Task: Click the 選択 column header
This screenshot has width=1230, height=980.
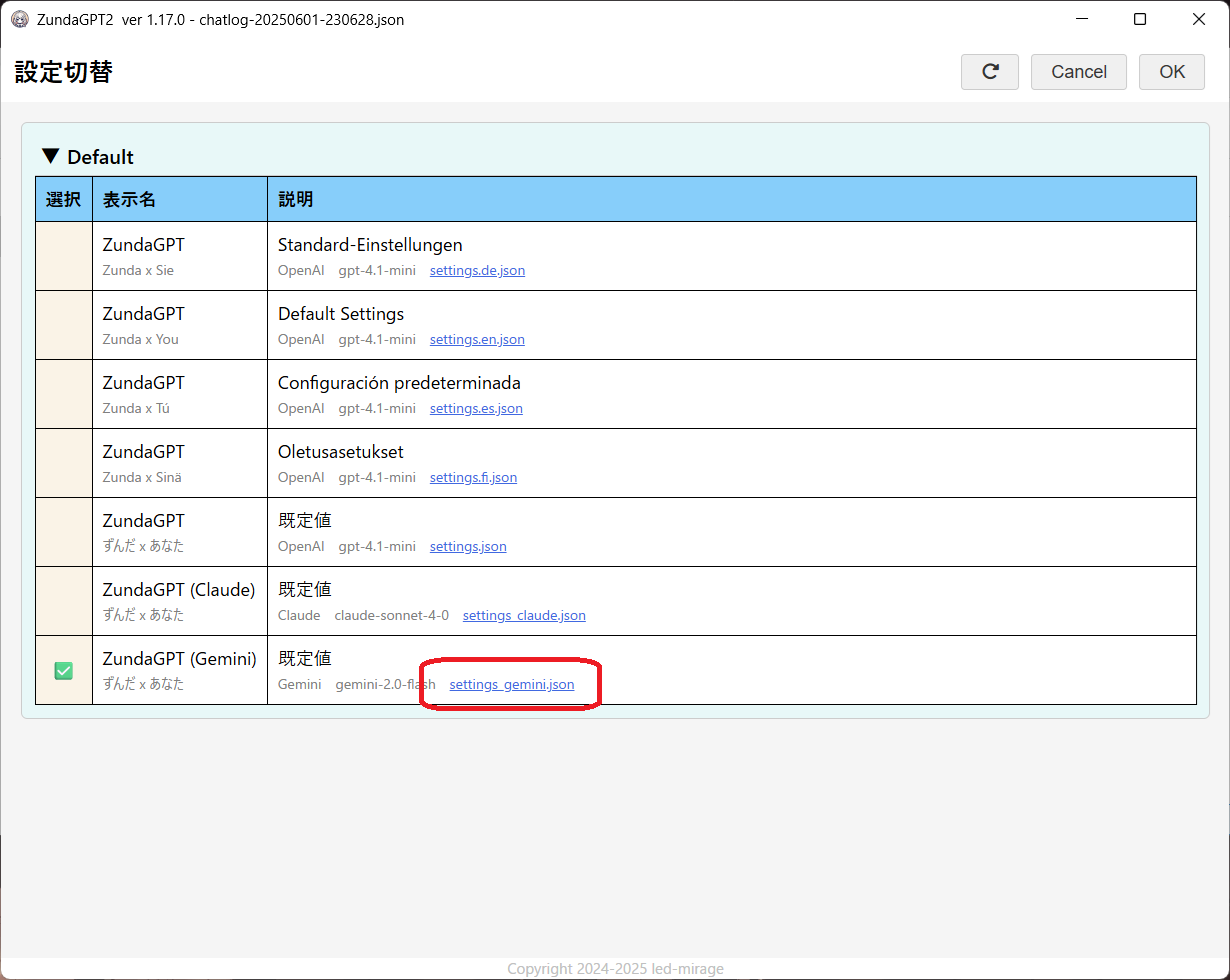Action: 64,199
